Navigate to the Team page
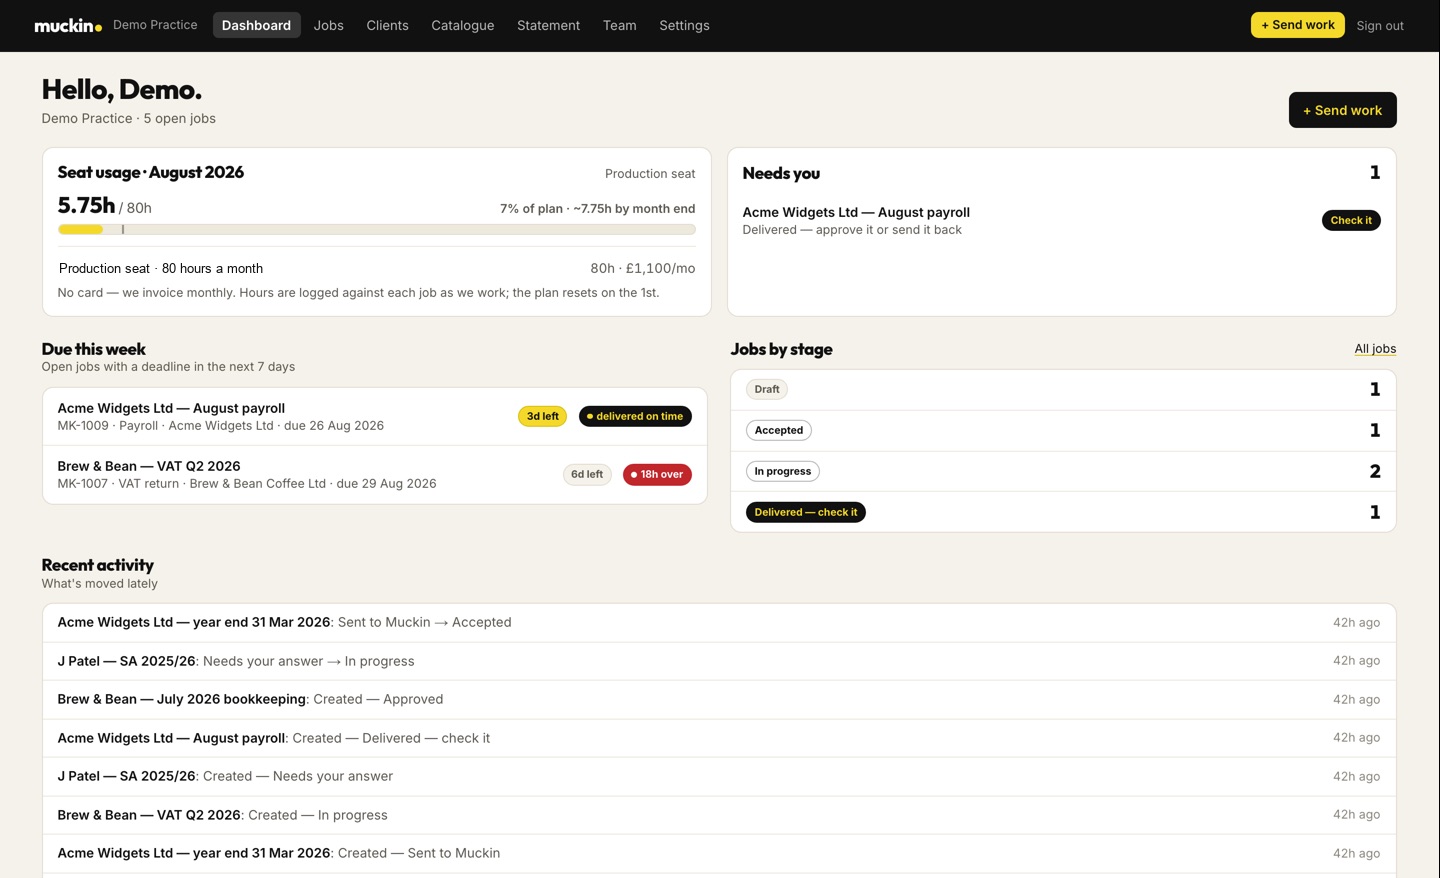The width and height of the screenshot is (1440, 878). tap(619, 25)
